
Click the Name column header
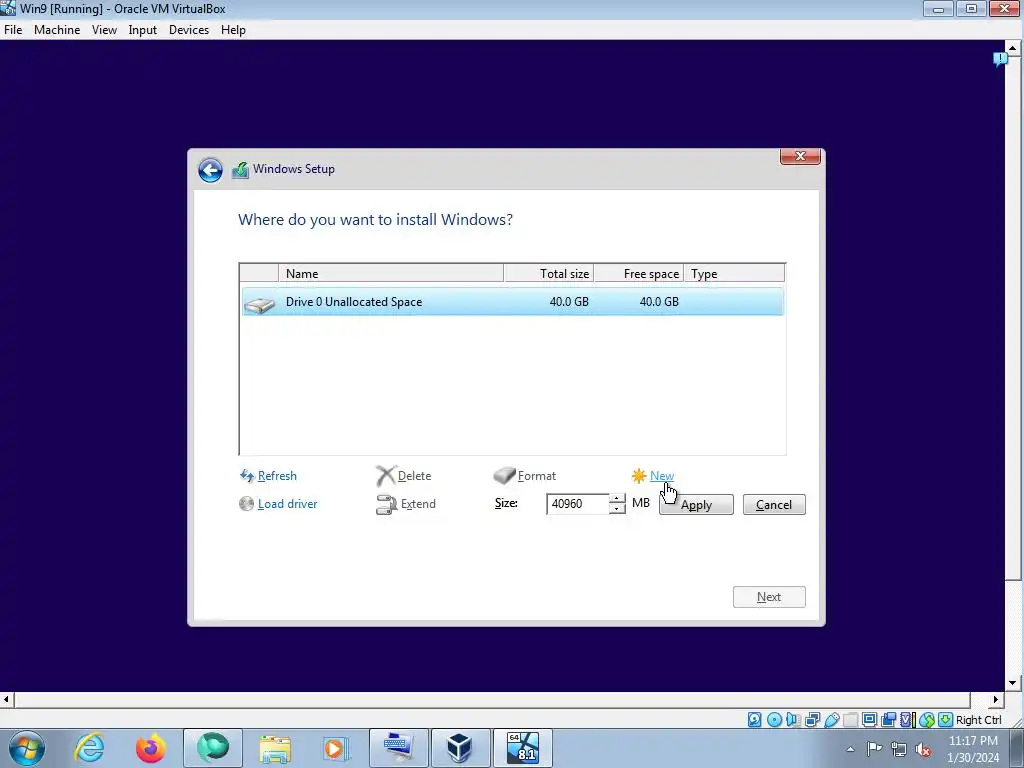[x=391, y=274]
